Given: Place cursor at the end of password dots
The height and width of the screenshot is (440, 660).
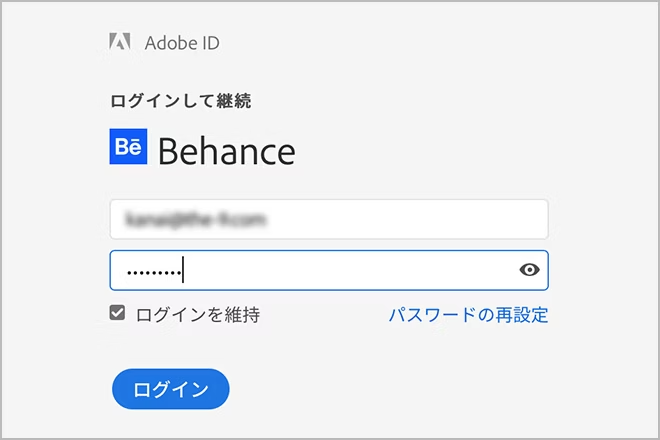Looking at the screenshot, I should (184, 270).
